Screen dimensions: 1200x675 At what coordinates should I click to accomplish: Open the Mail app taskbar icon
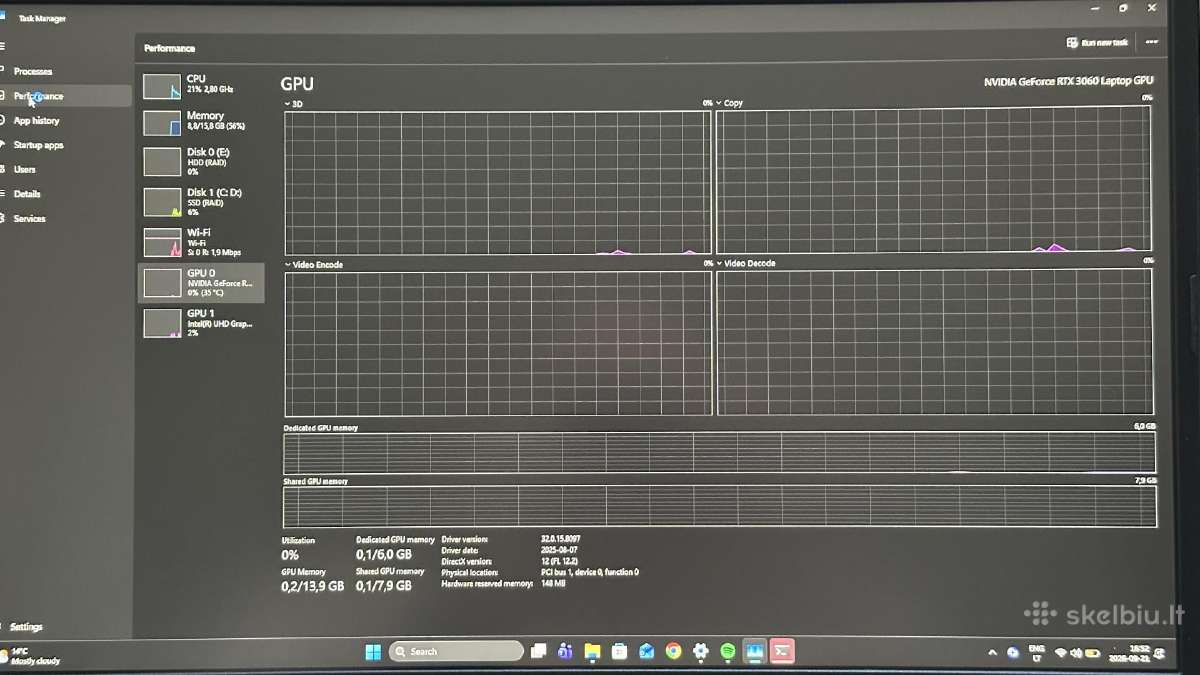click(x=647, y=651)
